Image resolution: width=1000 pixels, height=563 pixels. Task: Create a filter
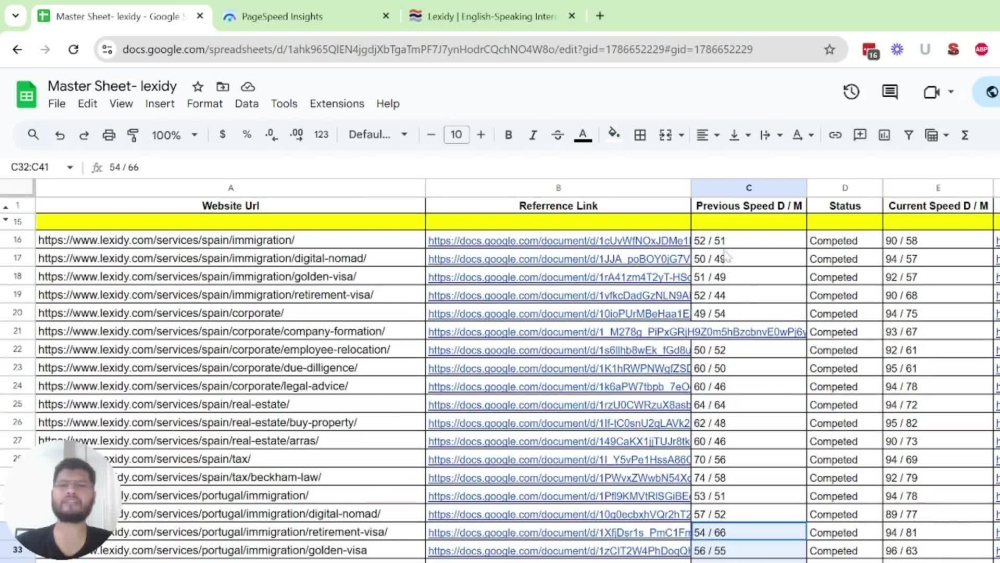tap(908, 135)
